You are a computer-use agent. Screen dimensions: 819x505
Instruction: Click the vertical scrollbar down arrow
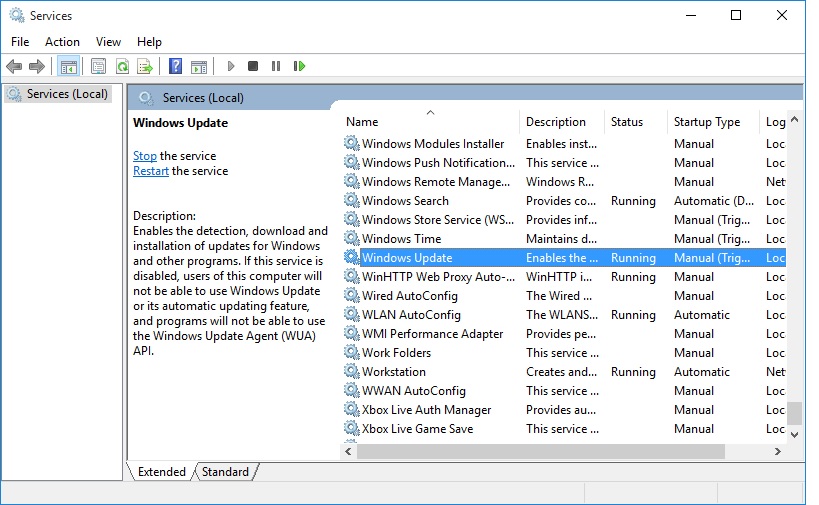794,434
